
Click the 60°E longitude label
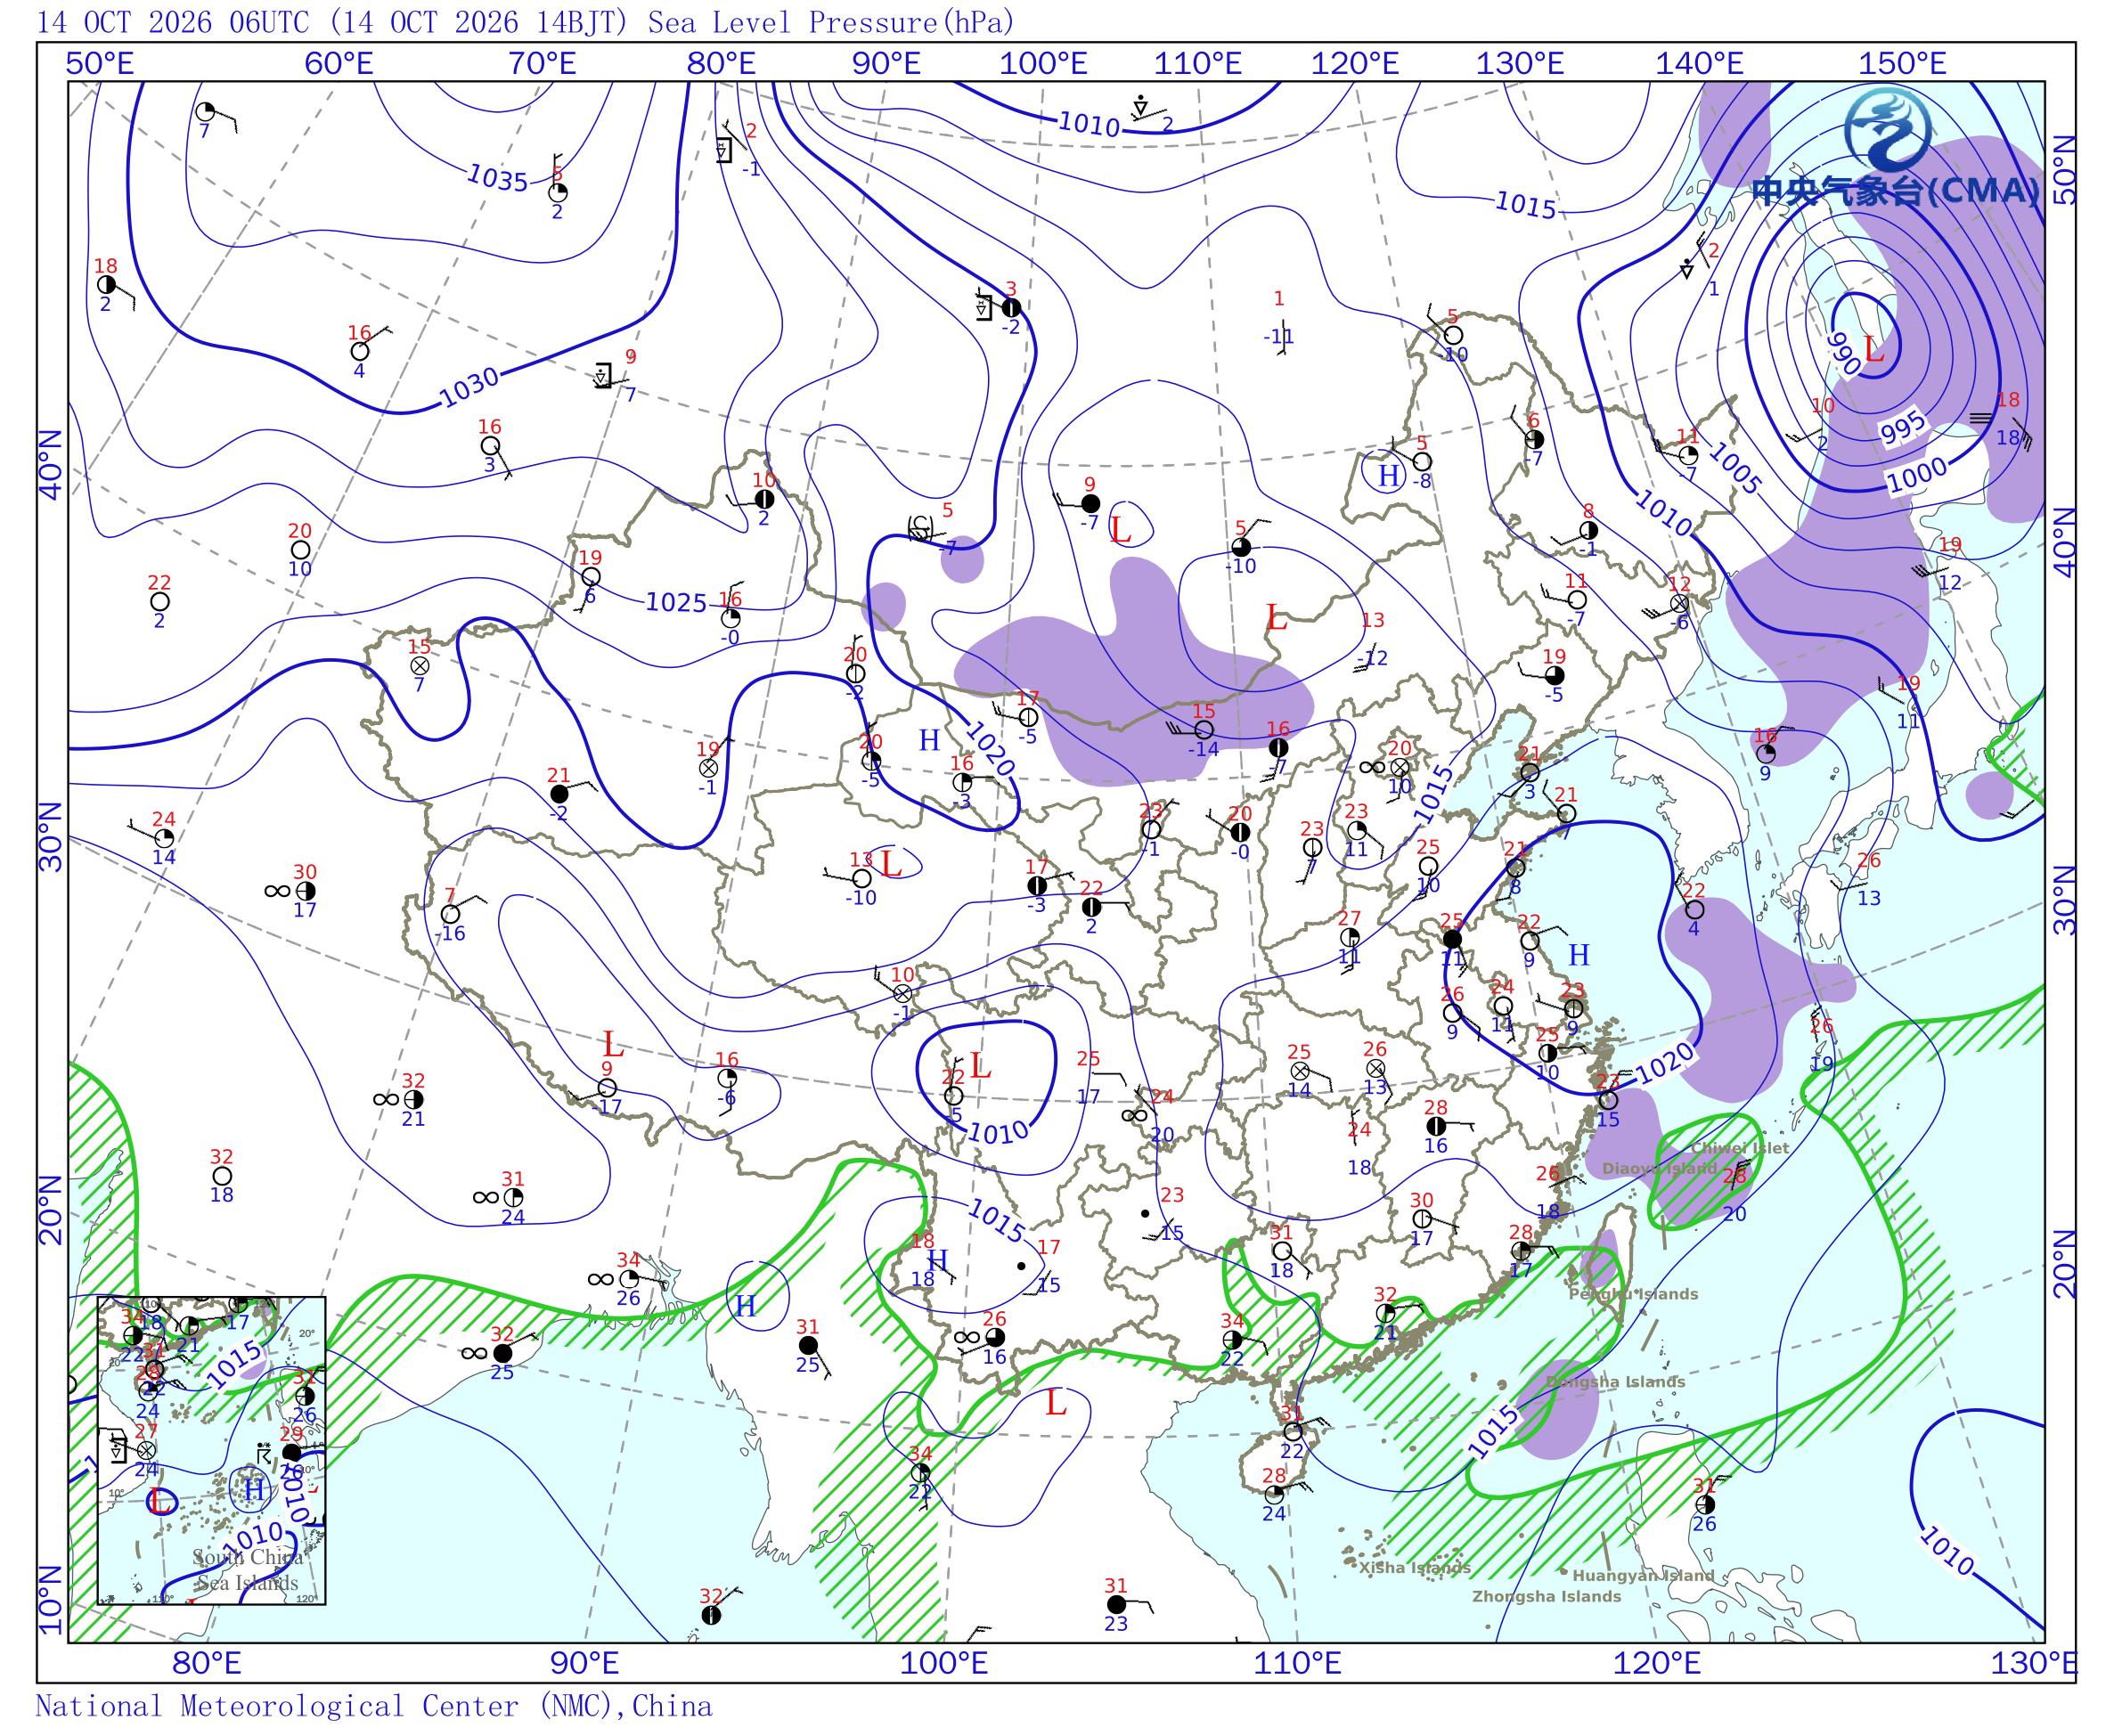pos(339,64)
